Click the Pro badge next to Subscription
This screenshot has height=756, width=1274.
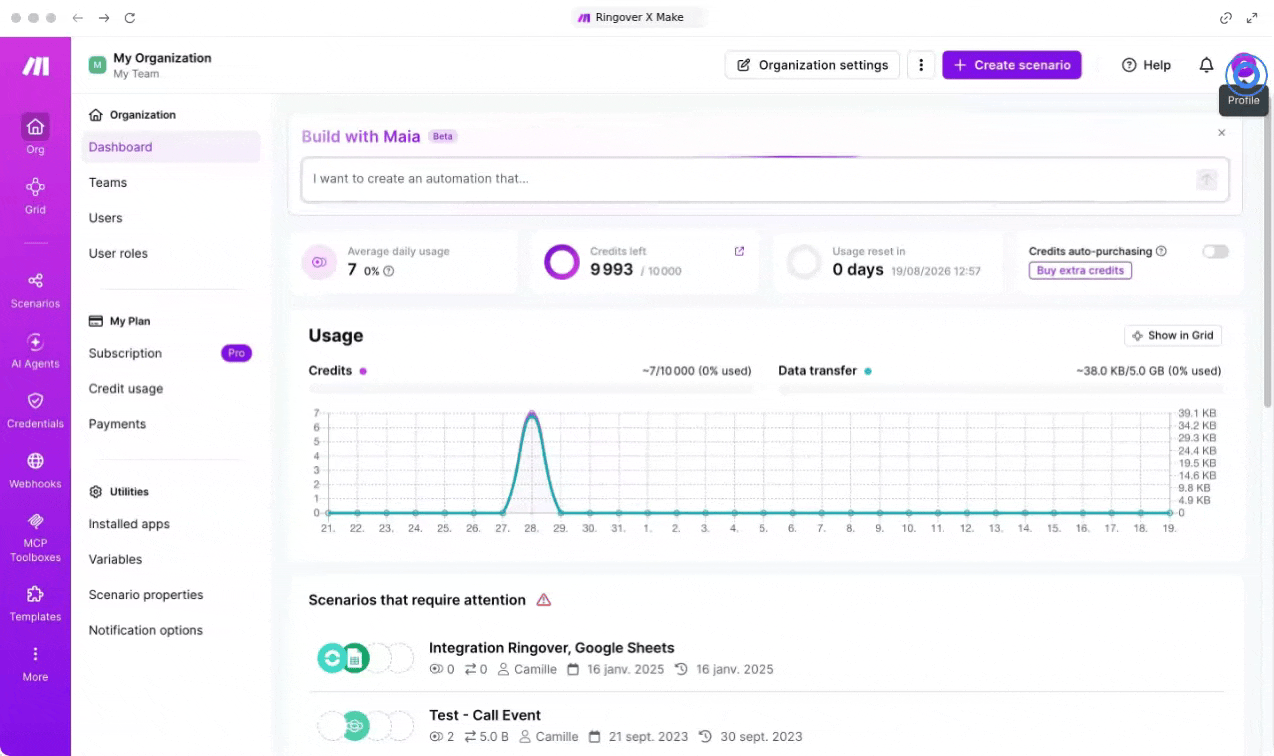[x=236, y=353]
